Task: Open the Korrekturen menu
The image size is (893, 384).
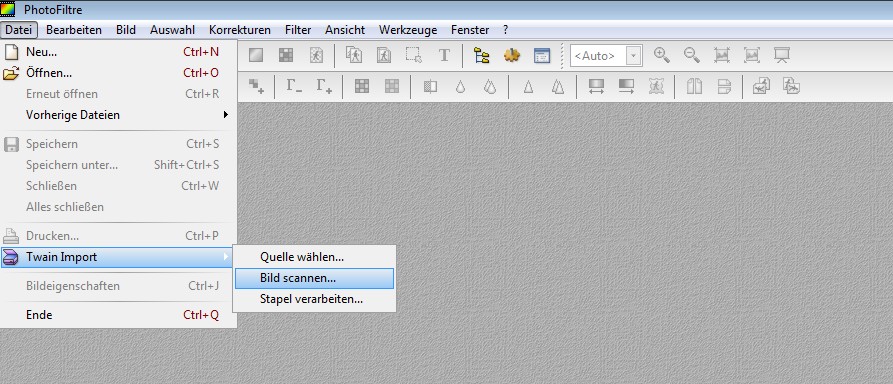Action: (x=240, y=30)
